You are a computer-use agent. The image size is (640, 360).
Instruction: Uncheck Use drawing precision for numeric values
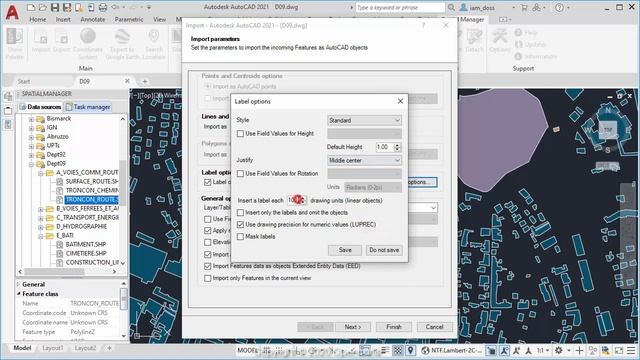pyautogui.click(x=240, y=224)
